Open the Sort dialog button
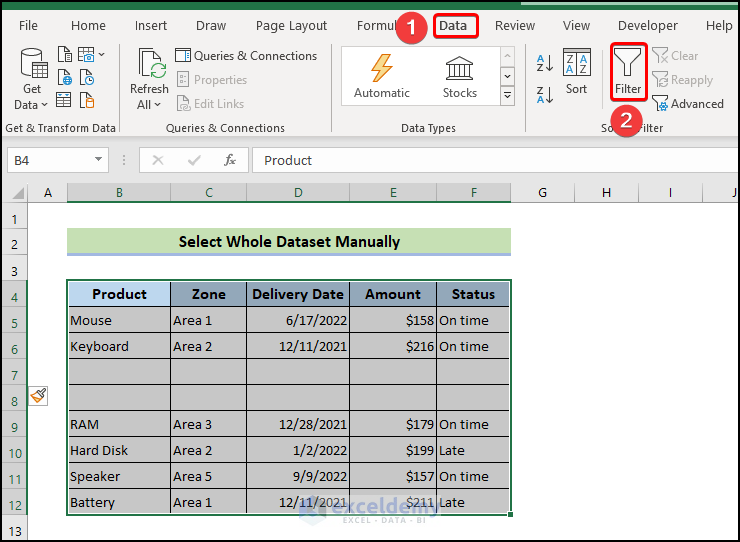Viewport: 740px width, 542px height. click(577, 72)
